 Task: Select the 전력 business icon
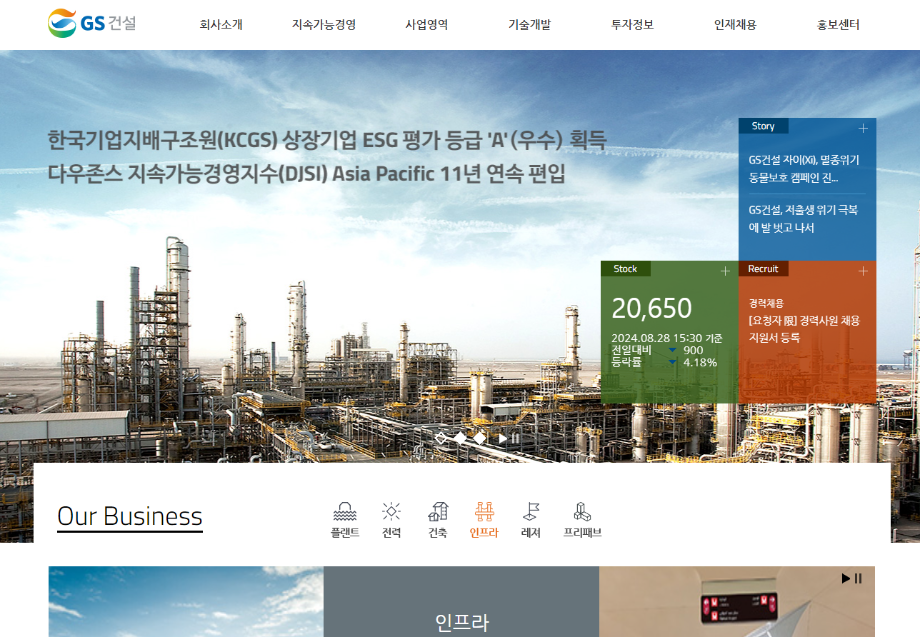pyautogui.click(x=391, y=520)
